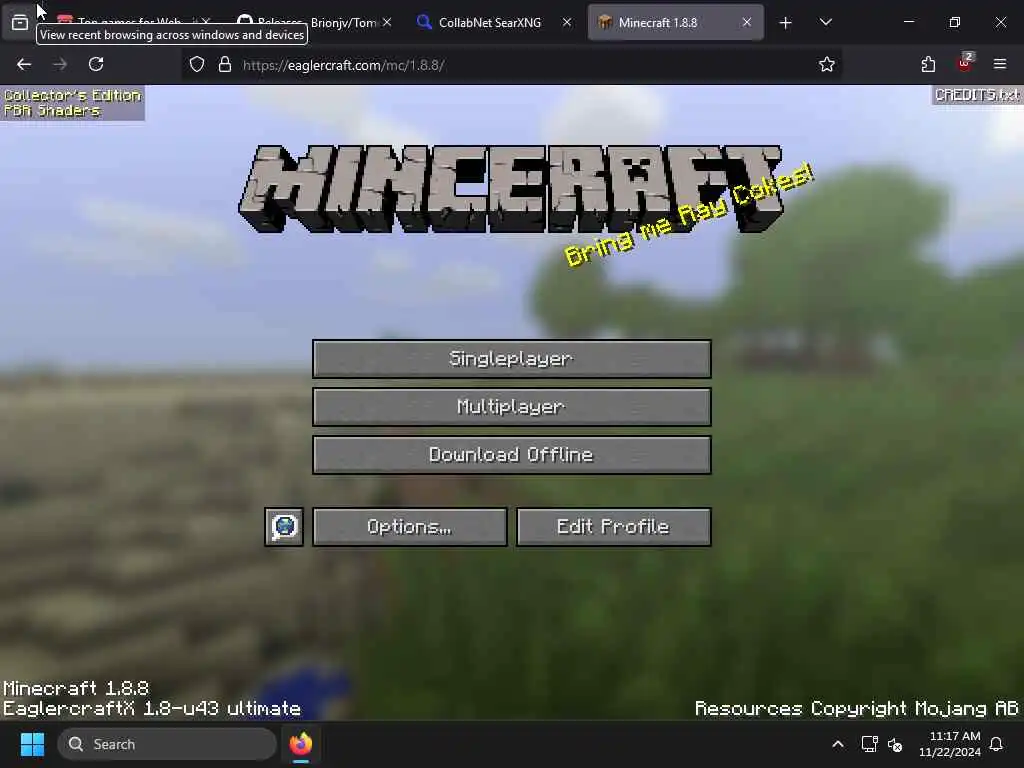The image size is (1024, 768).
Task: Open the Edit Profile screen
Action: click(613, 526)
